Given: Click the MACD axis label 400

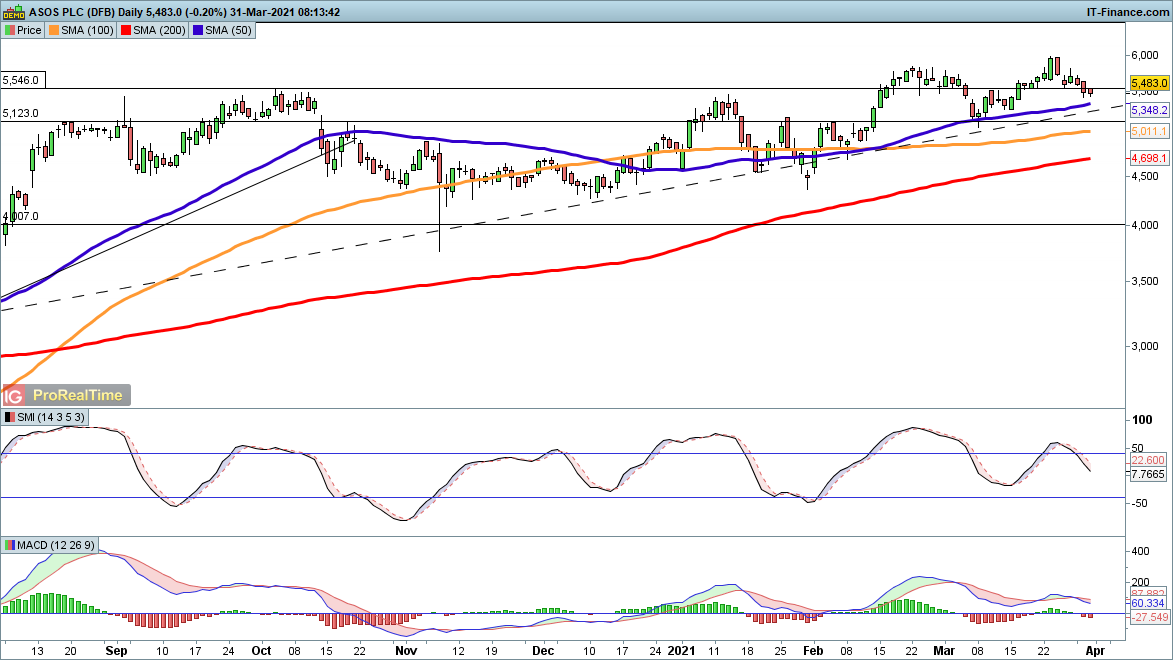Looking at the screenshot, I should (x=1141, y=551).
